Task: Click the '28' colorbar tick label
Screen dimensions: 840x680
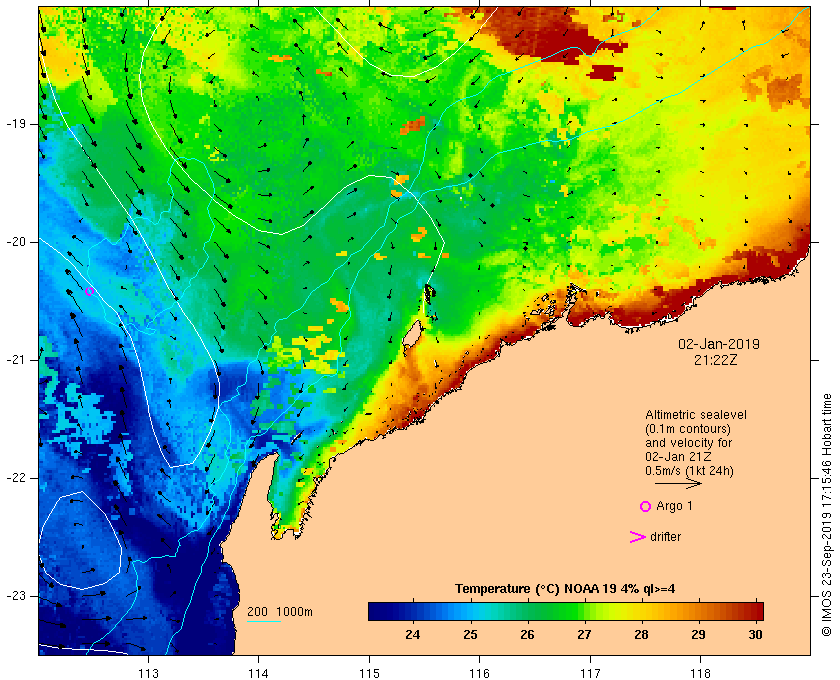Action: (641, 634)
